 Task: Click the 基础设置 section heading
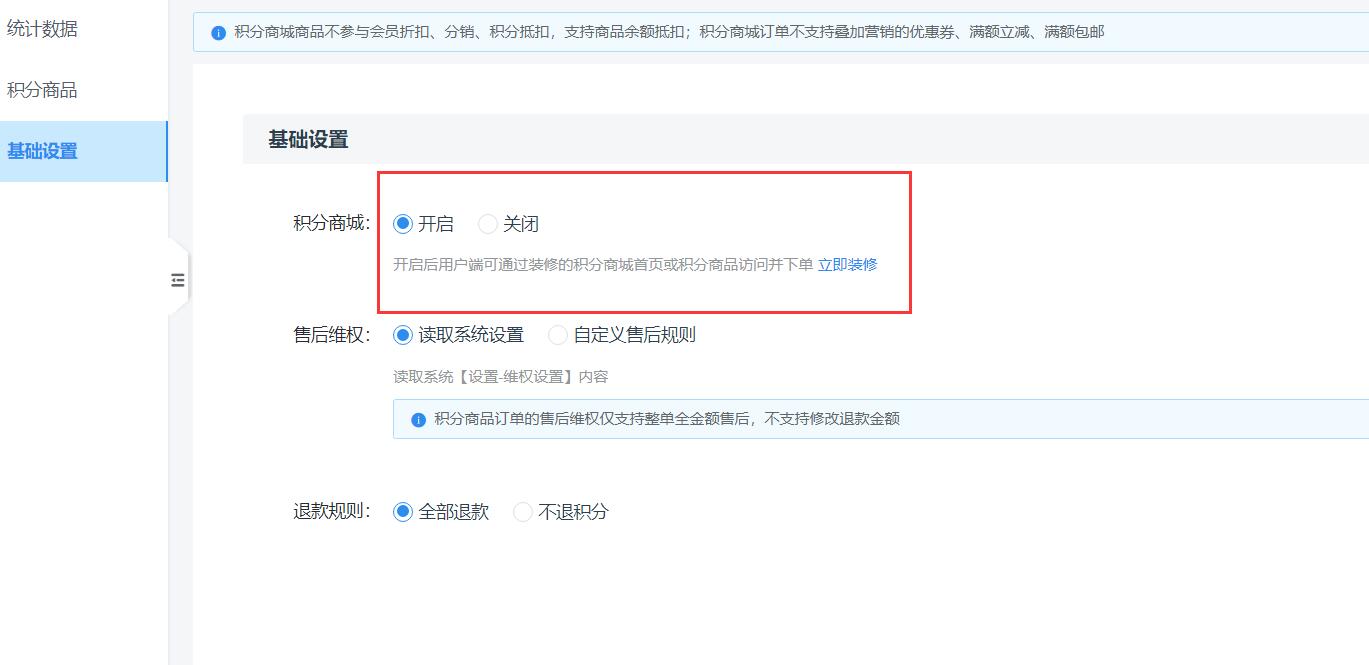[308, 140]
